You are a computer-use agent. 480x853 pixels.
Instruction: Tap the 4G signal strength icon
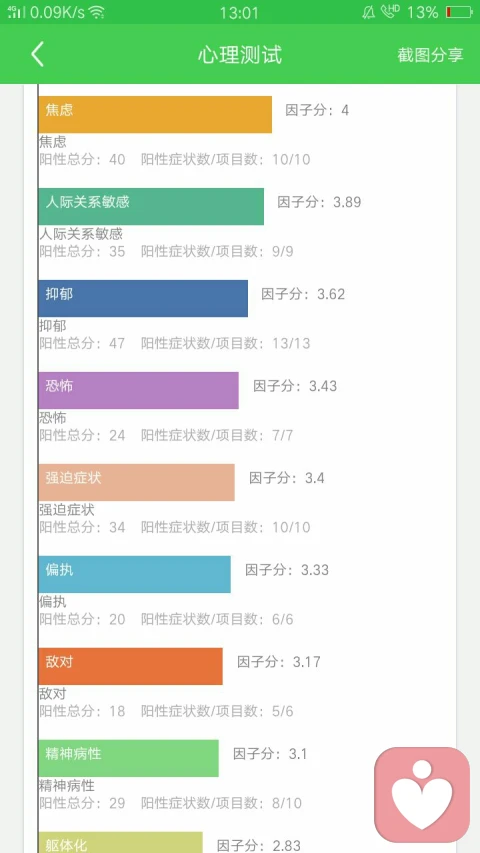click(x=16, y=12)
